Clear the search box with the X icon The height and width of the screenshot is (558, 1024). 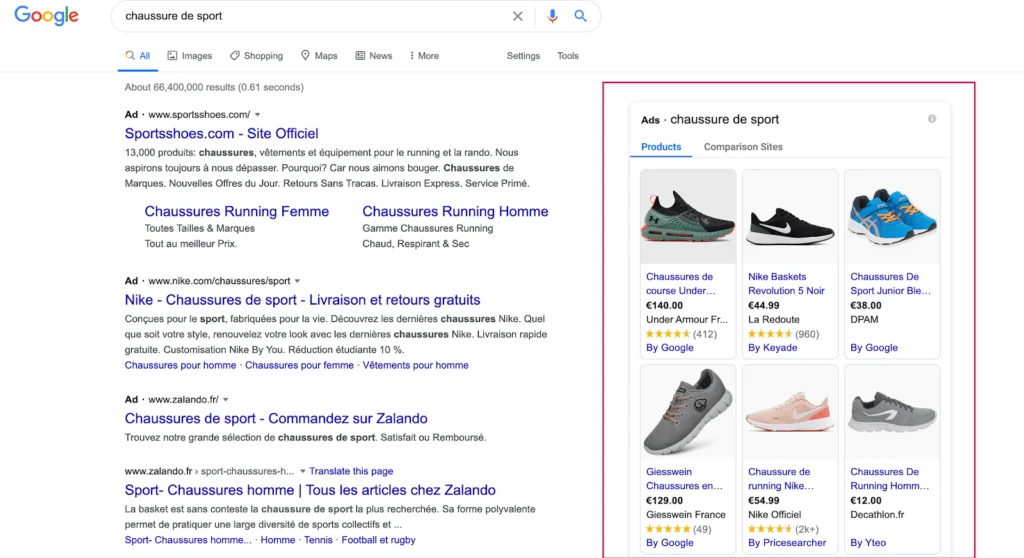tap(517, 16)
